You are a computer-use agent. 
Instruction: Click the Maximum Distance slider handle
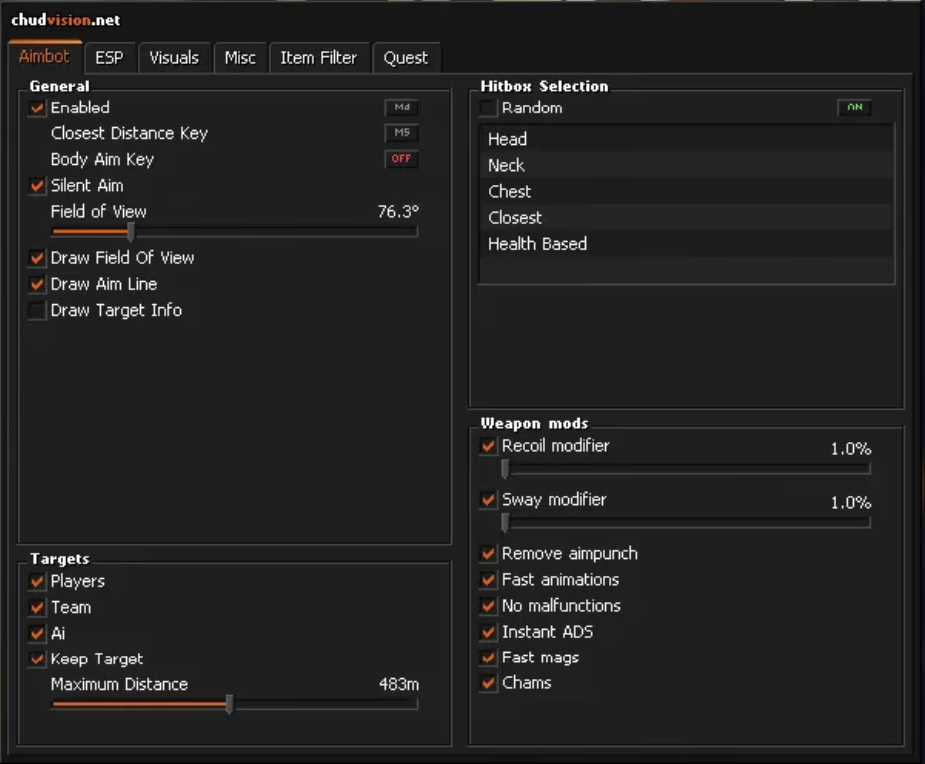tap(229, 704)
